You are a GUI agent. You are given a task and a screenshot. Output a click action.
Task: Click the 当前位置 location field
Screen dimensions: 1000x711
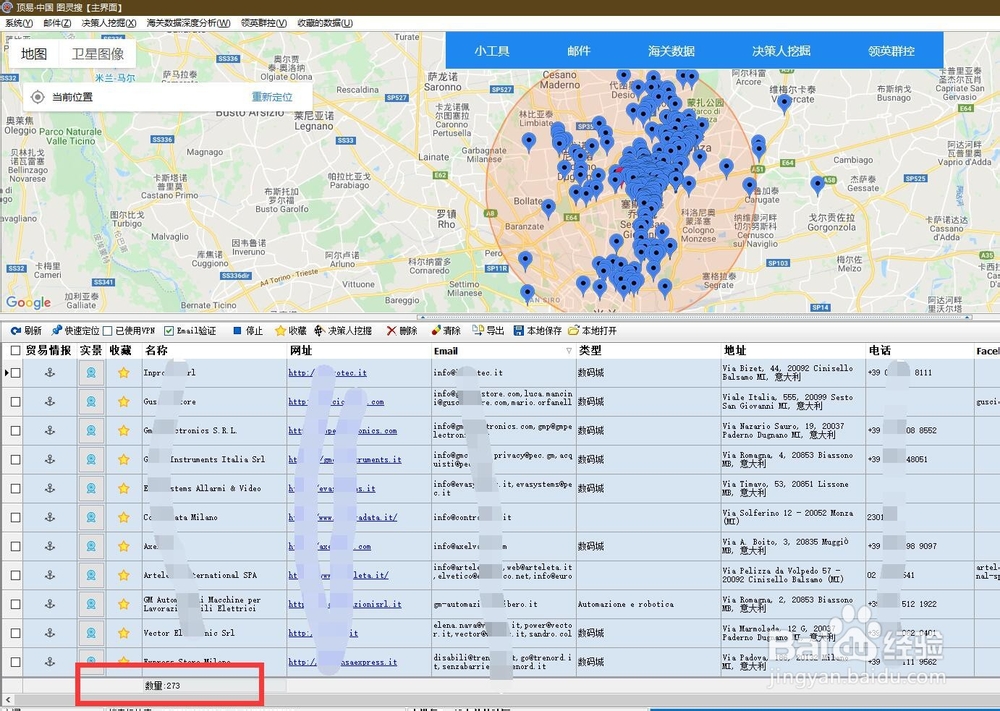click(x=167, y=97)
